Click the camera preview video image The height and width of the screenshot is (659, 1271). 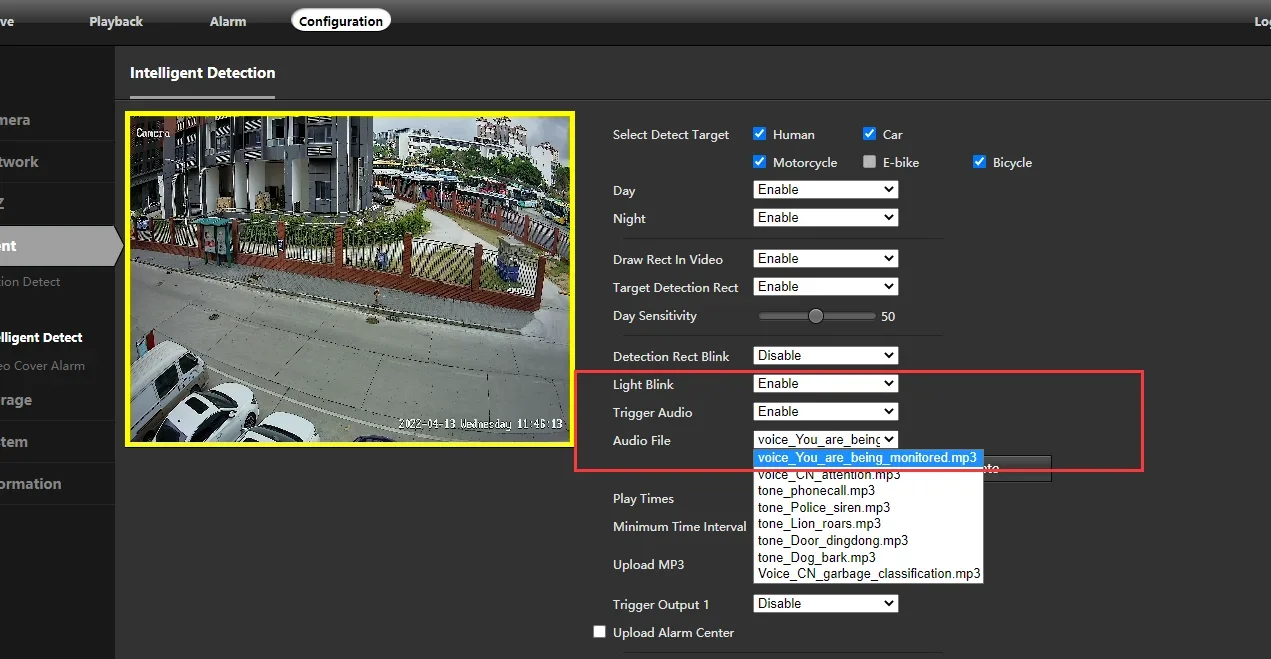pyautogui.click(x=349, y=278)
